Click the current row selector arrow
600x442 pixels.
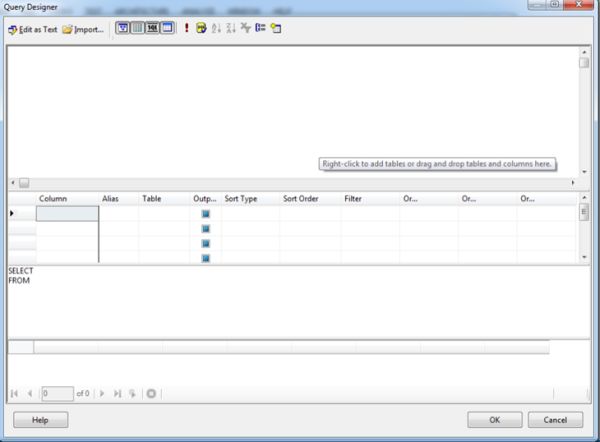[12, 213]
